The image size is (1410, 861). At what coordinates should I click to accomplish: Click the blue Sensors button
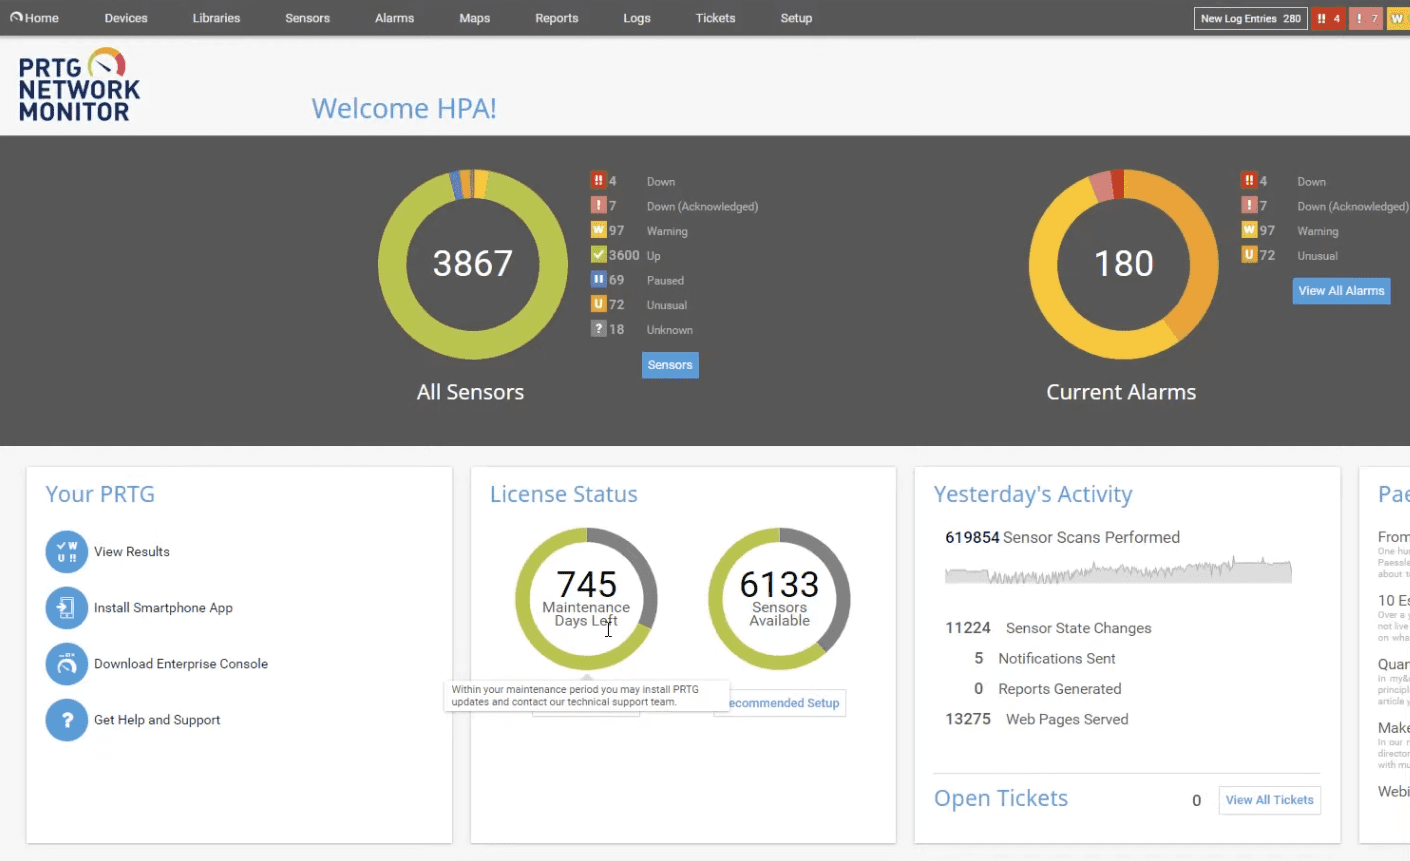click(670, 365)
